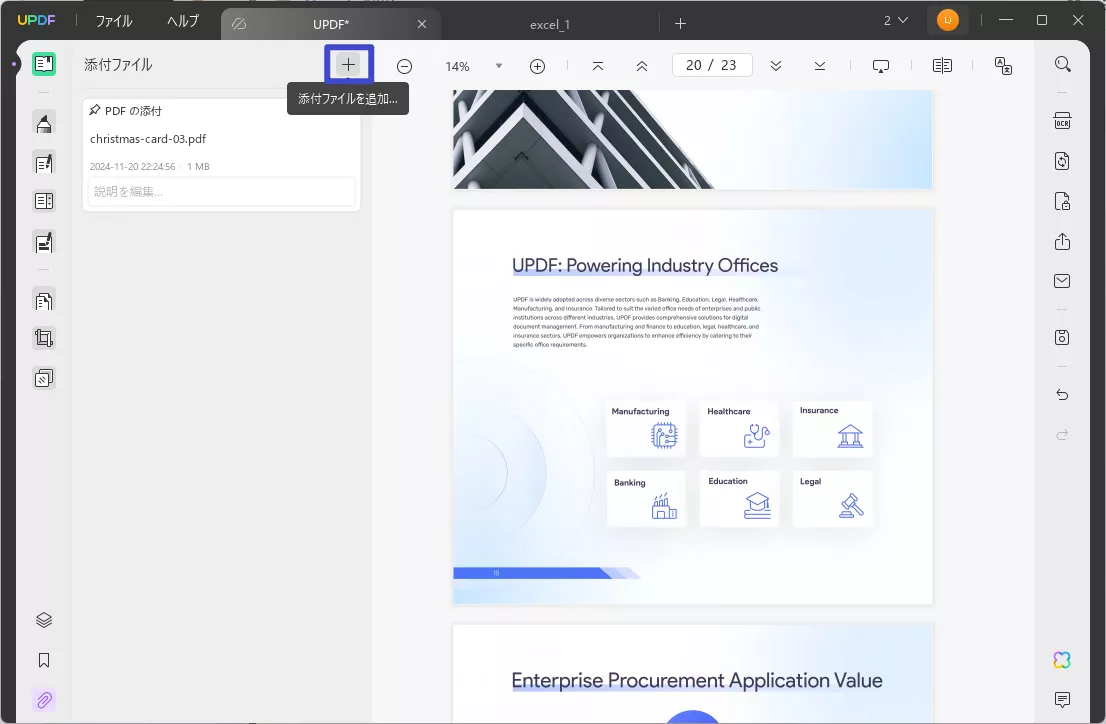Viewport: 1106px width, 724px height.
Task: Open the ヘルプ menu
Action: pyautogui.click(x=183, y=21)
